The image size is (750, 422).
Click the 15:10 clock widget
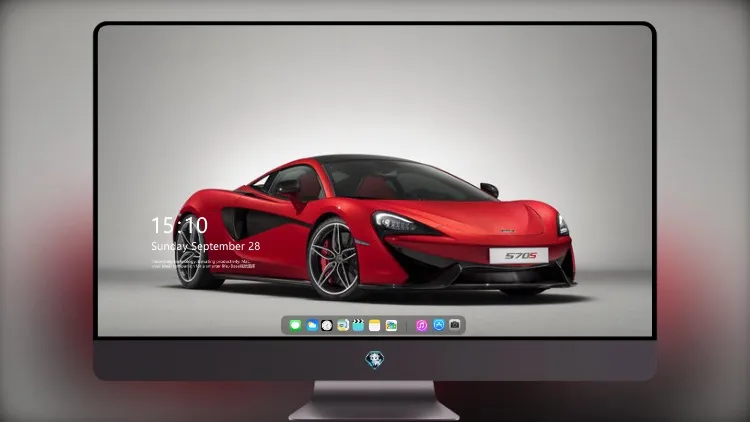pos(179,225)
